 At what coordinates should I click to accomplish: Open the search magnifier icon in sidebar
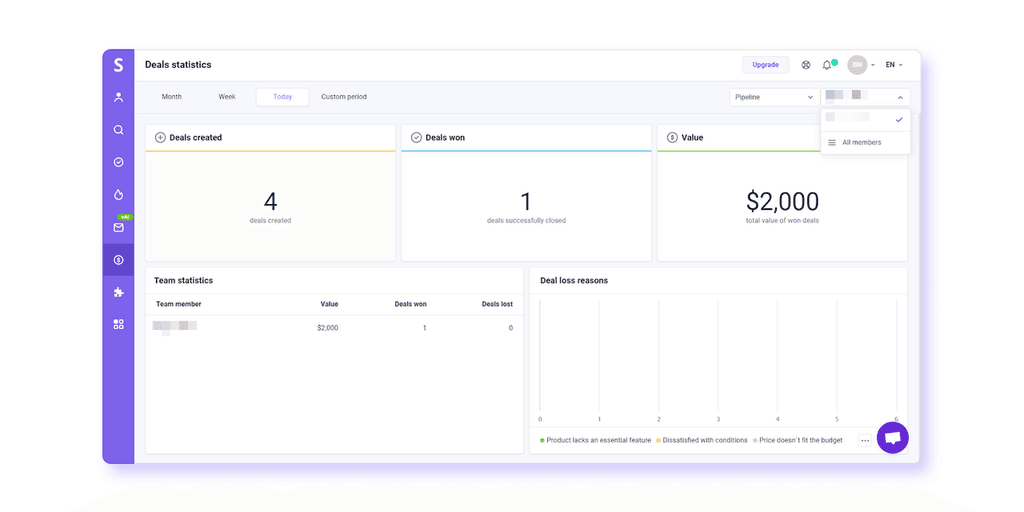[118, 130]
